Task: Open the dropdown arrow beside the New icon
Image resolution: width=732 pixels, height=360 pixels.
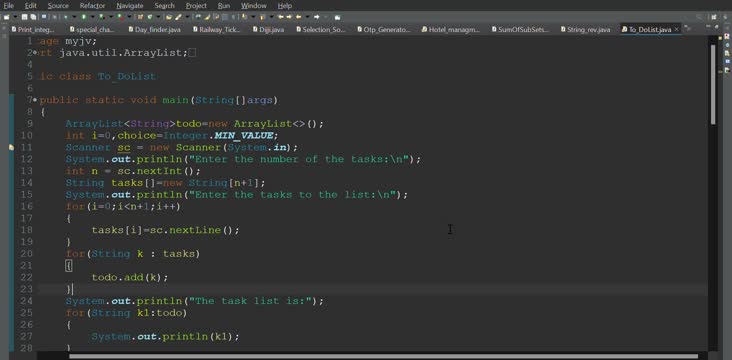Action: point(15,17)
